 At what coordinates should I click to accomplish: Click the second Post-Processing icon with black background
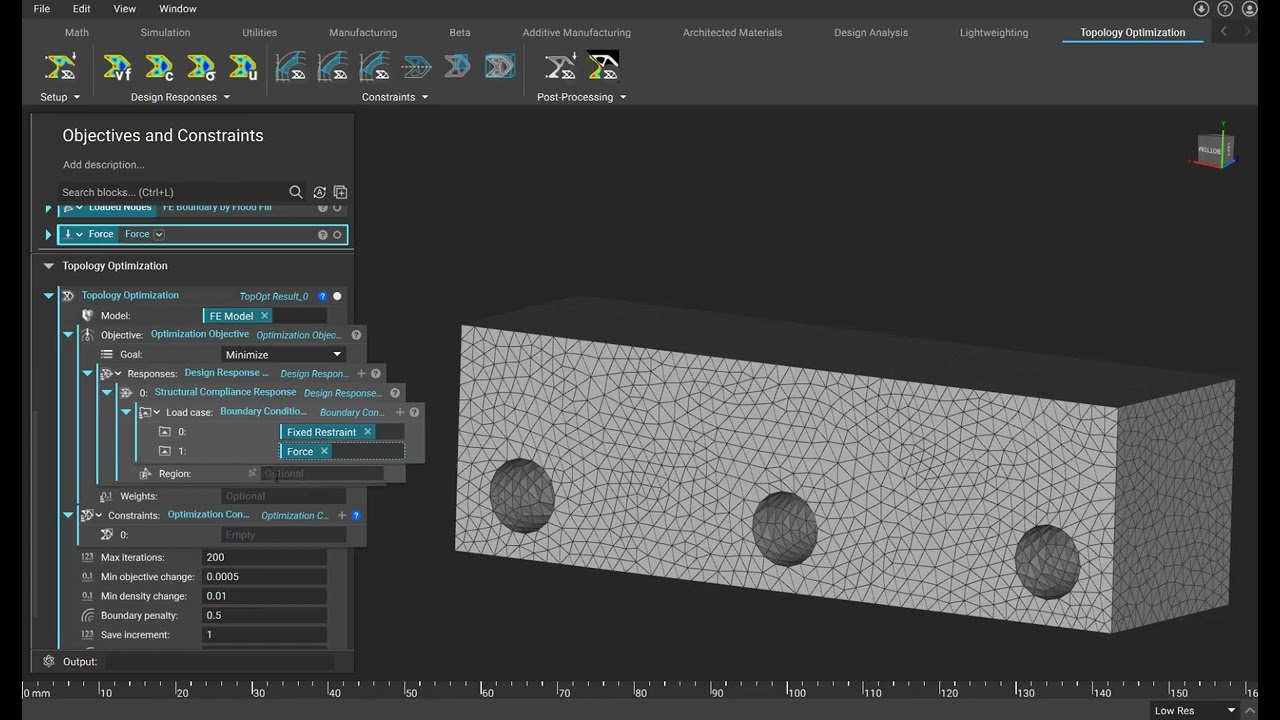point(603,67)
